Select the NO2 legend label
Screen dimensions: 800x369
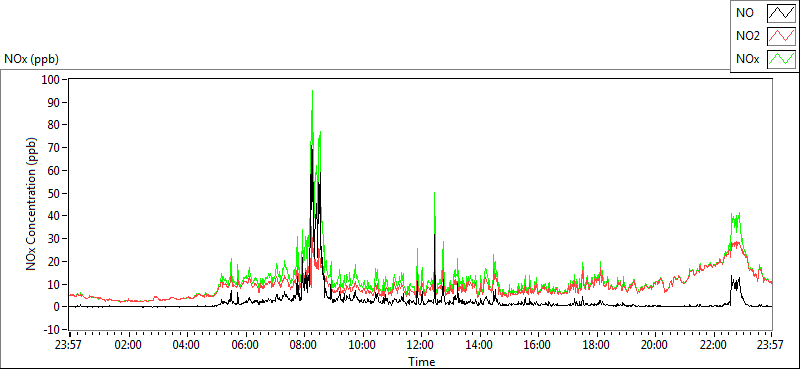coord(748,37)
